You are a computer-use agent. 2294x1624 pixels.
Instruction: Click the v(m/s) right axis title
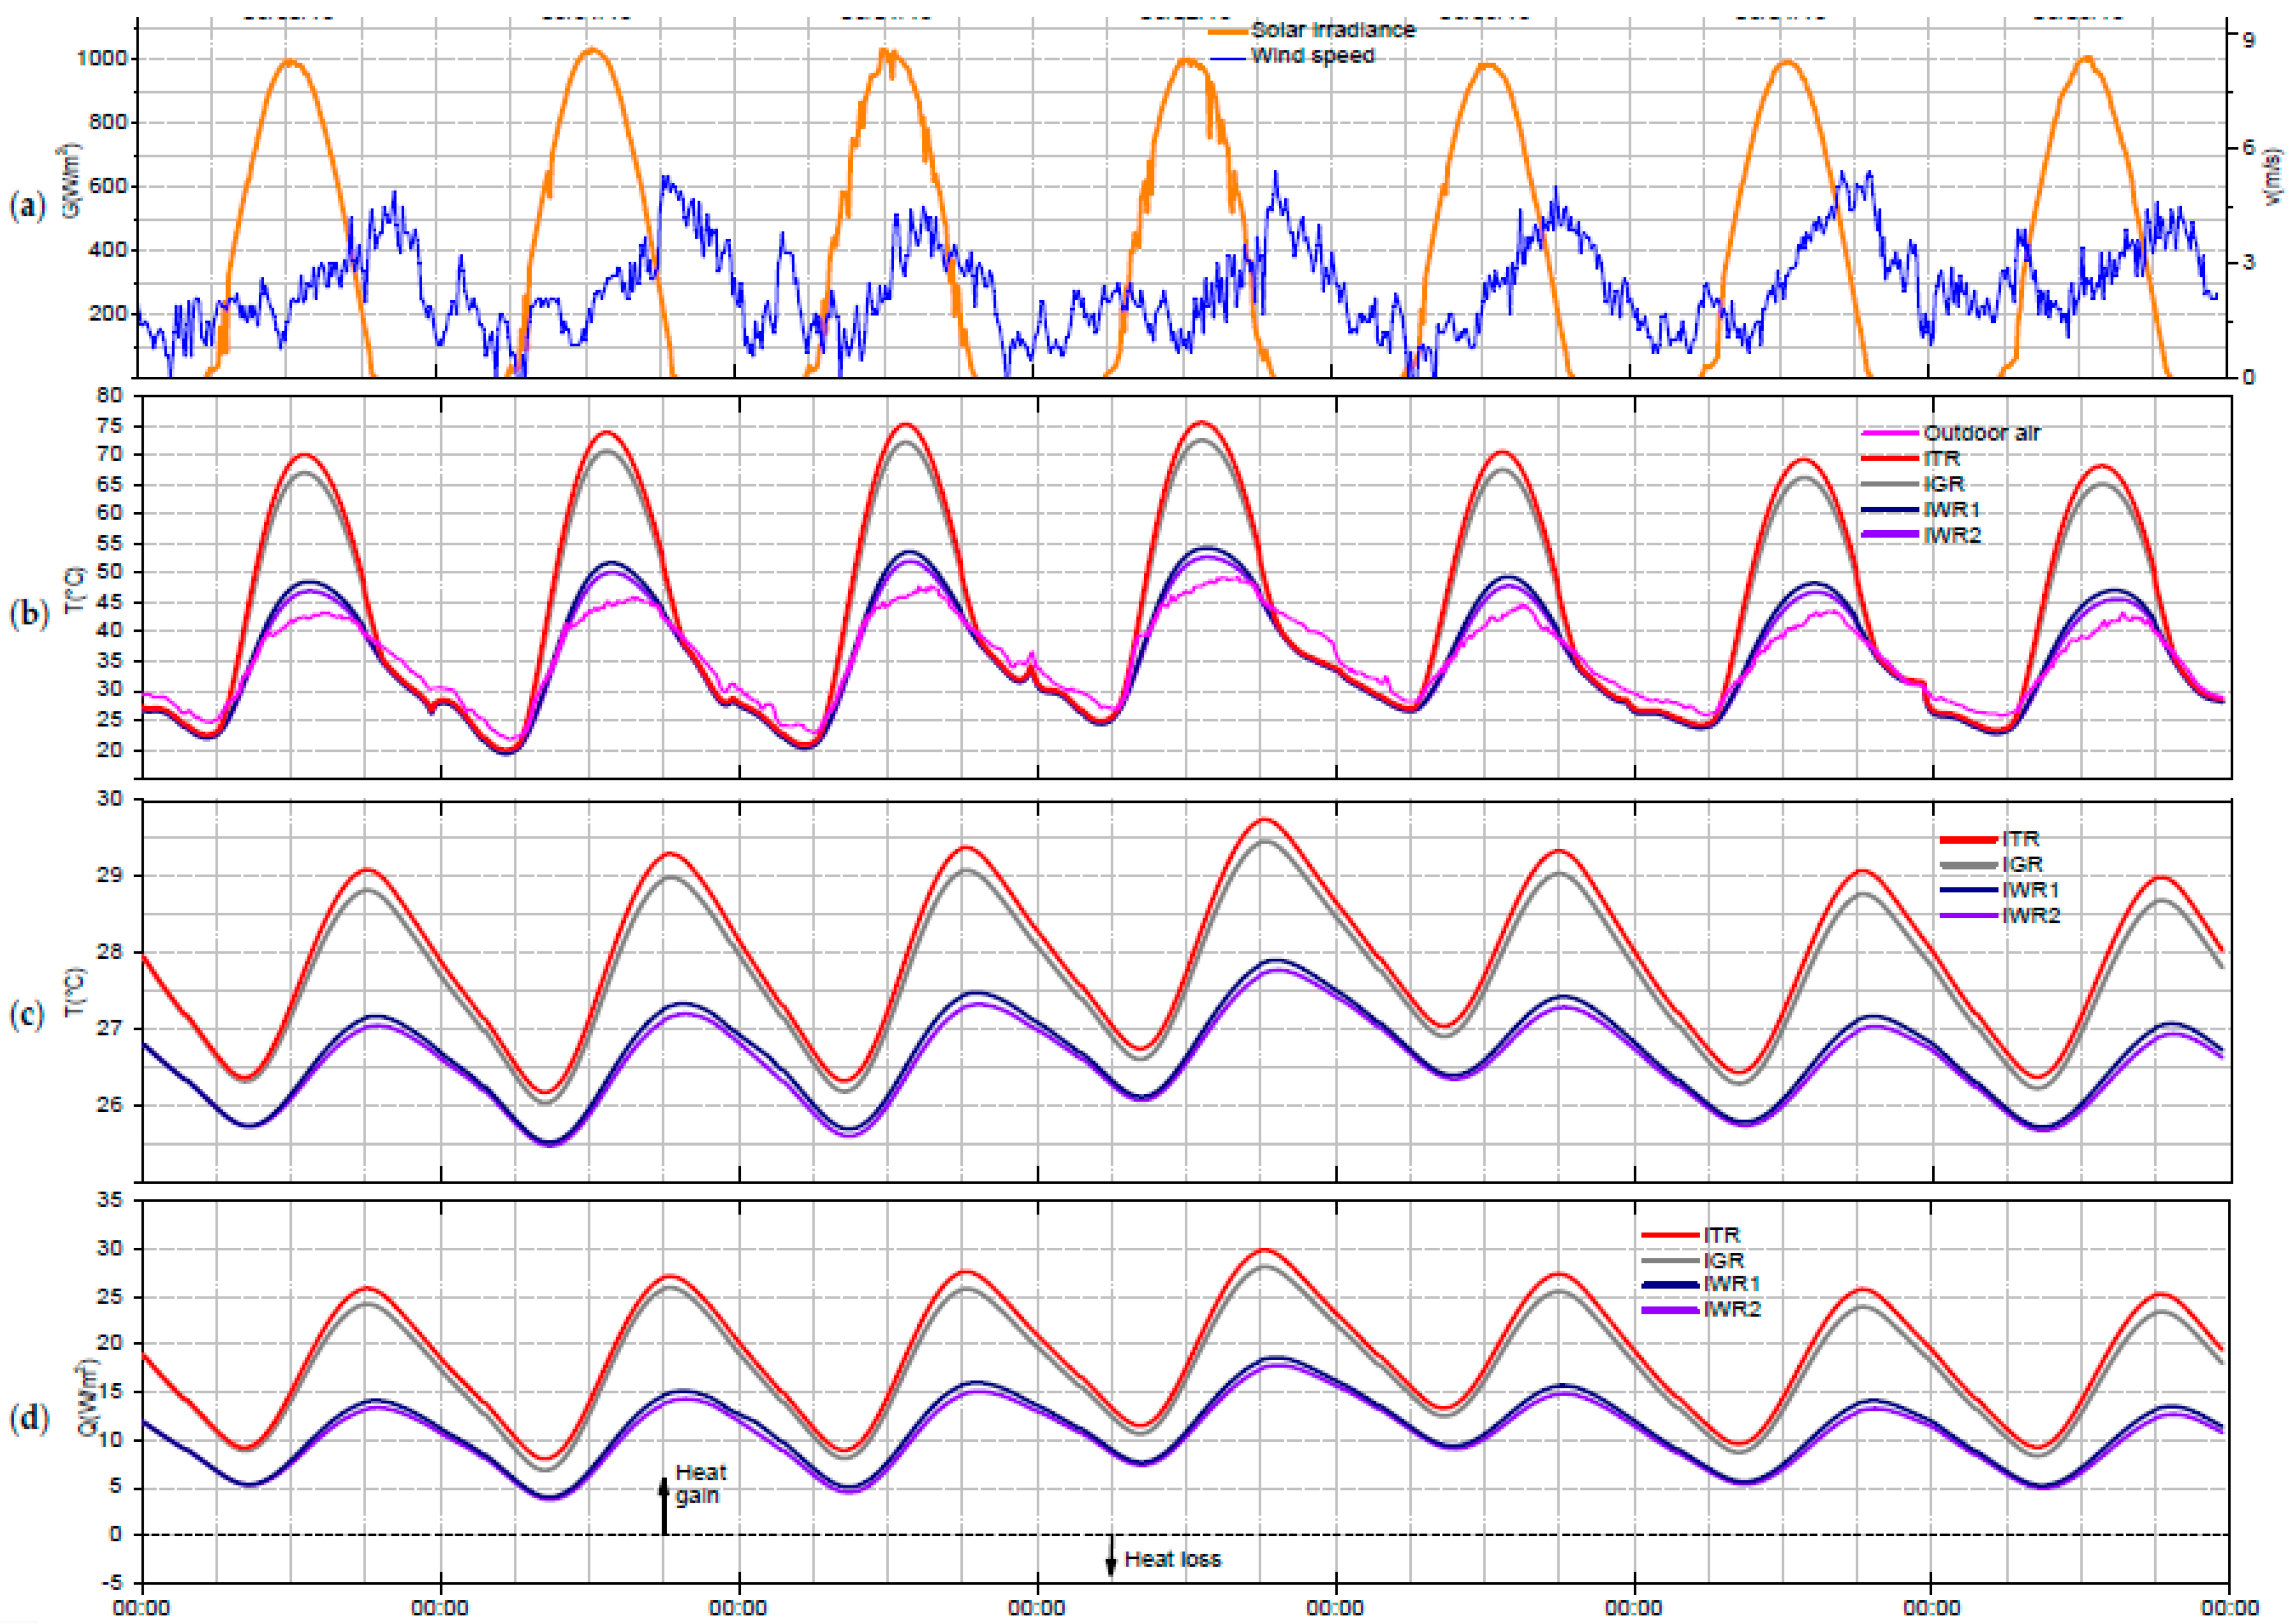click(x=2273, y=177)
